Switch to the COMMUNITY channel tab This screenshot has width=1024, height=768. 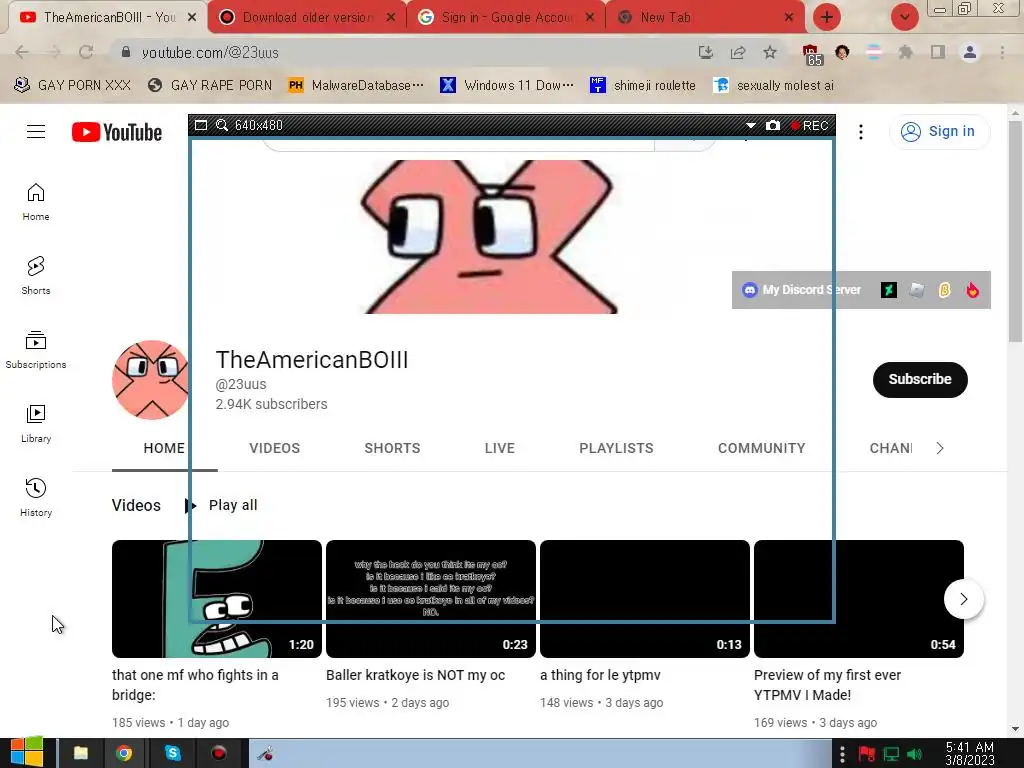(x=761, y=449)
